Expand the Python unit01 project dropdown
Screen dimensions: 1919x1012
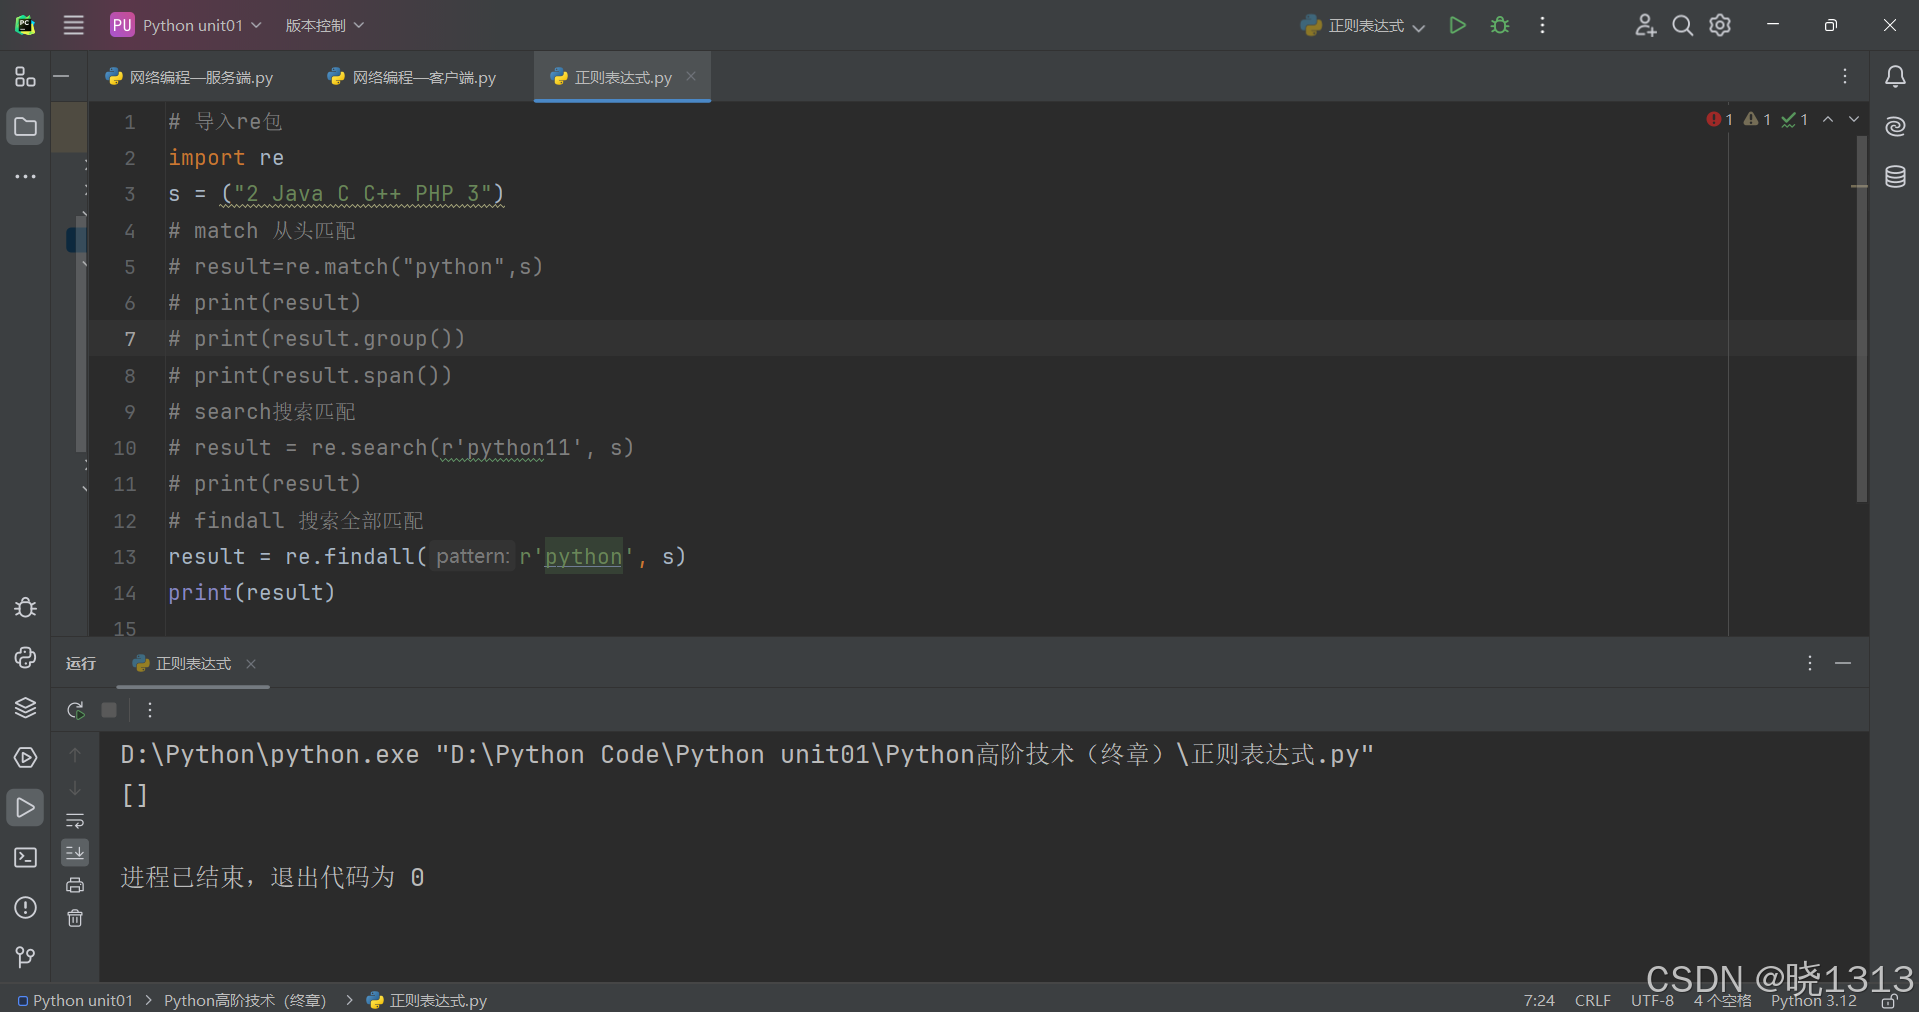(x=186, y=25)
